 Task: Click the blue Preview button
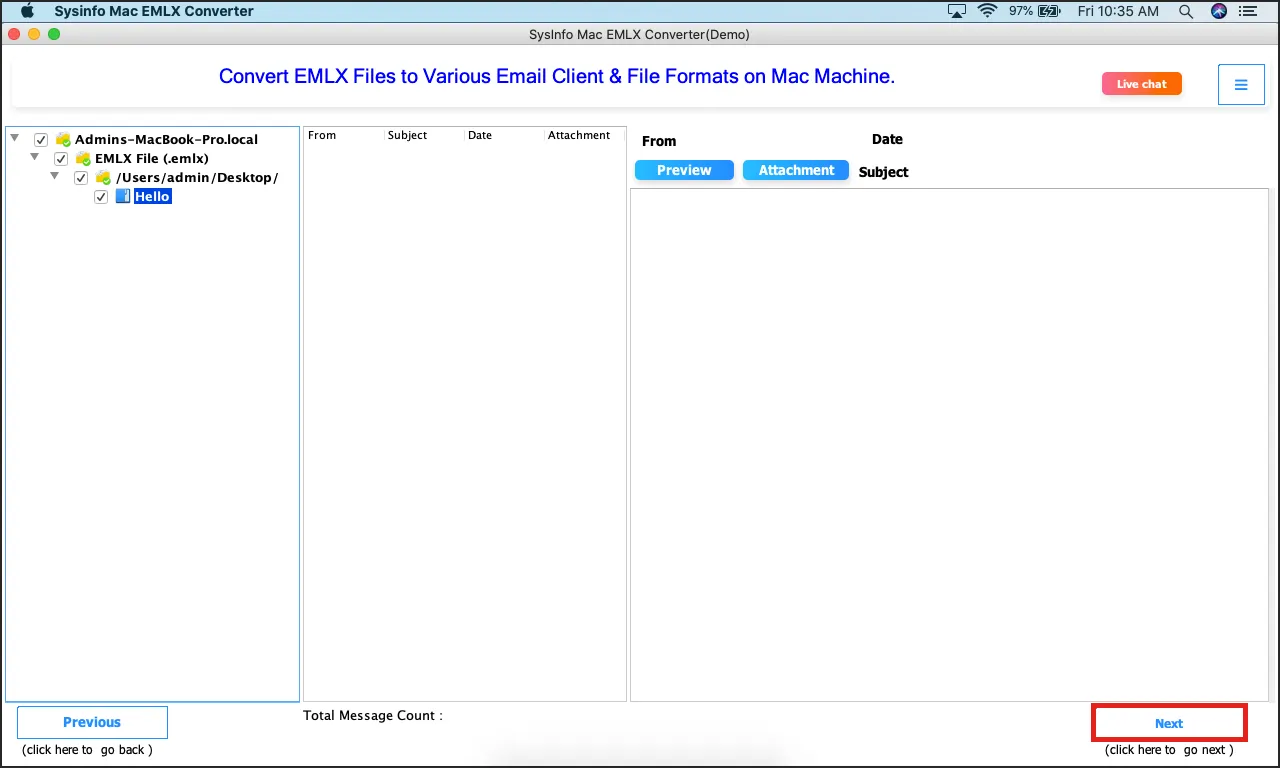point(684,170)
